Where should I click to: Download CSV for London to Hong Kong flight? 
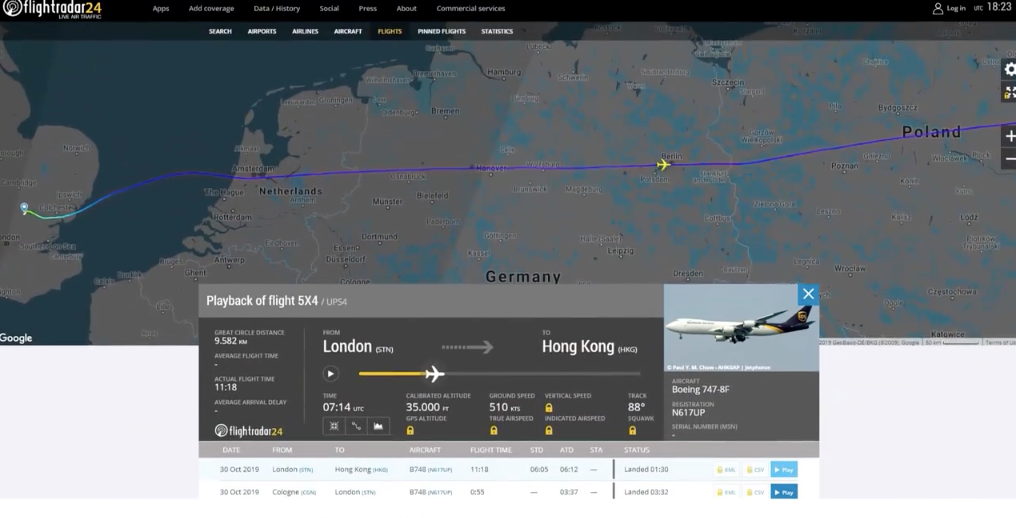pyautogui.click(x=755, y=469)
